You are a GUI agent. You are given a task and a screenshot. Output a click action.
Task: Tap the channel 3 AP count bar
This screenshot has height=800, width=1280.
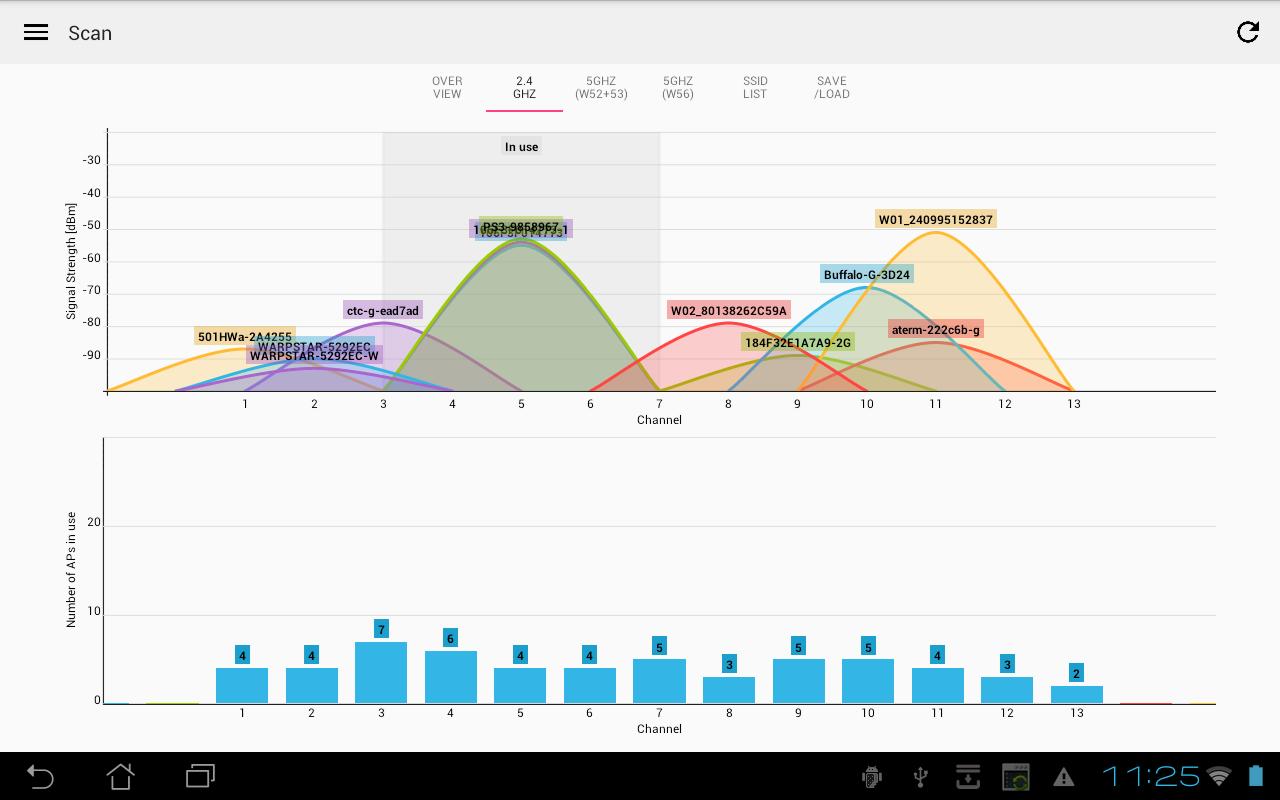(381, 672)
